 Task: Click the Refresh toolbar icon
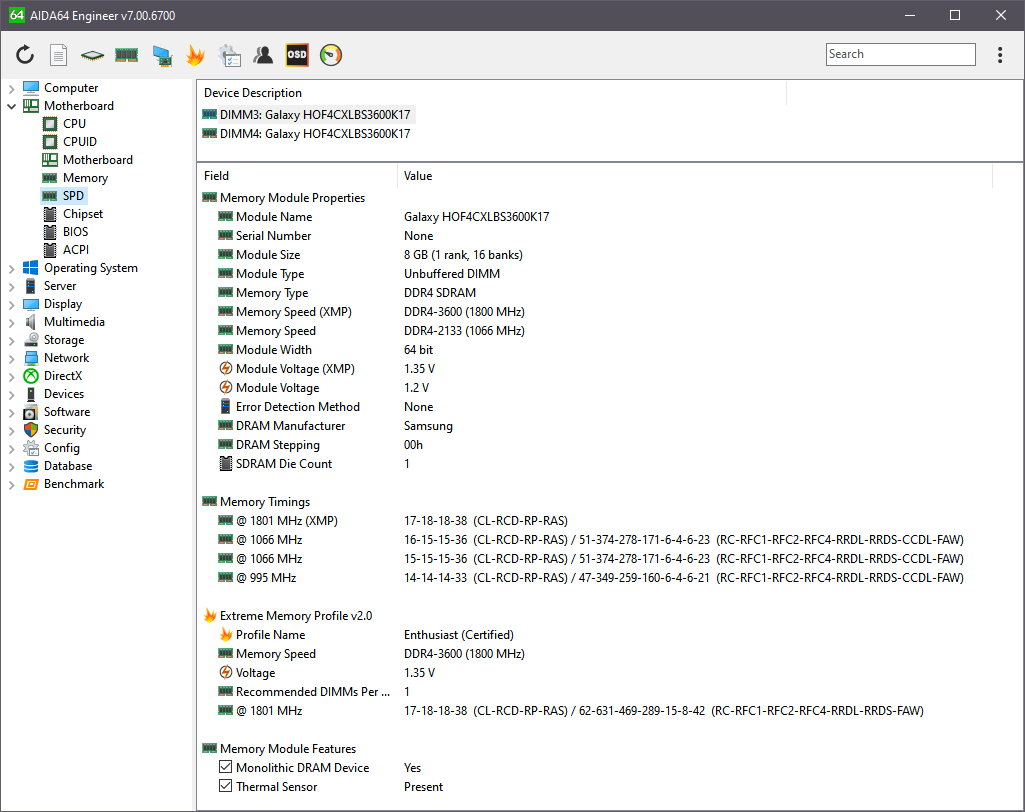coord(25,55)
